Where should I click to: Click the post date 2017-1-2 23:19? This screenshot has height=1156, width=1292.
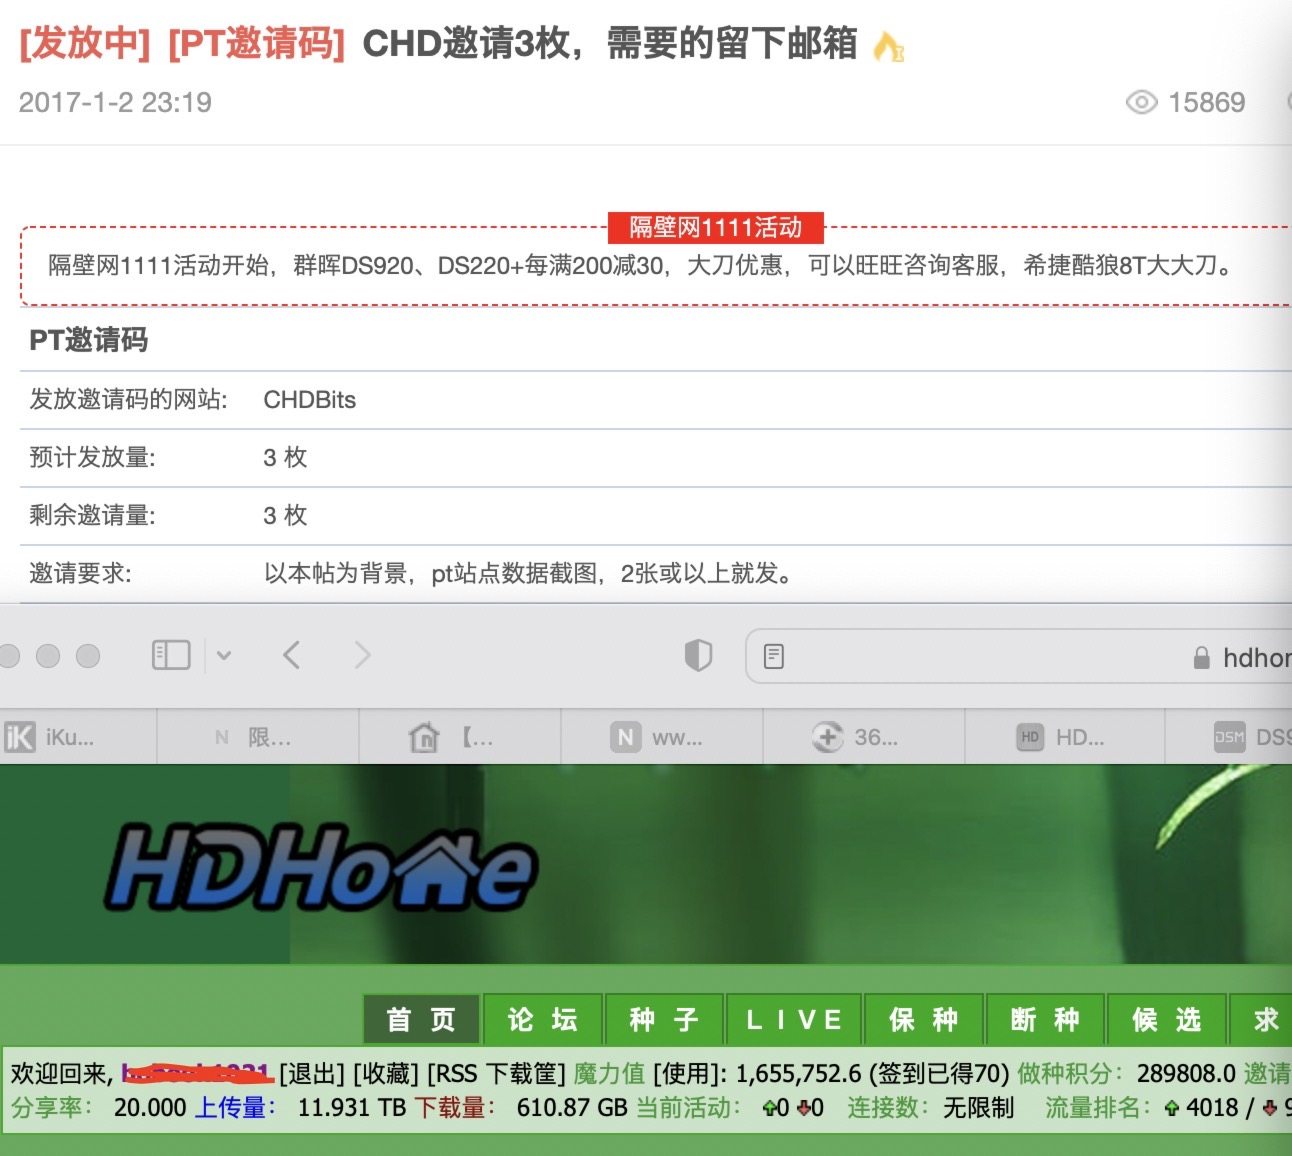[115, 102]
